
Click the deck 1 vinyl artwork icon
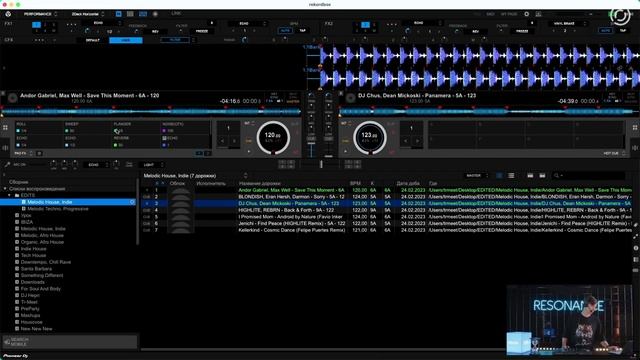click(x=13, y=98)
